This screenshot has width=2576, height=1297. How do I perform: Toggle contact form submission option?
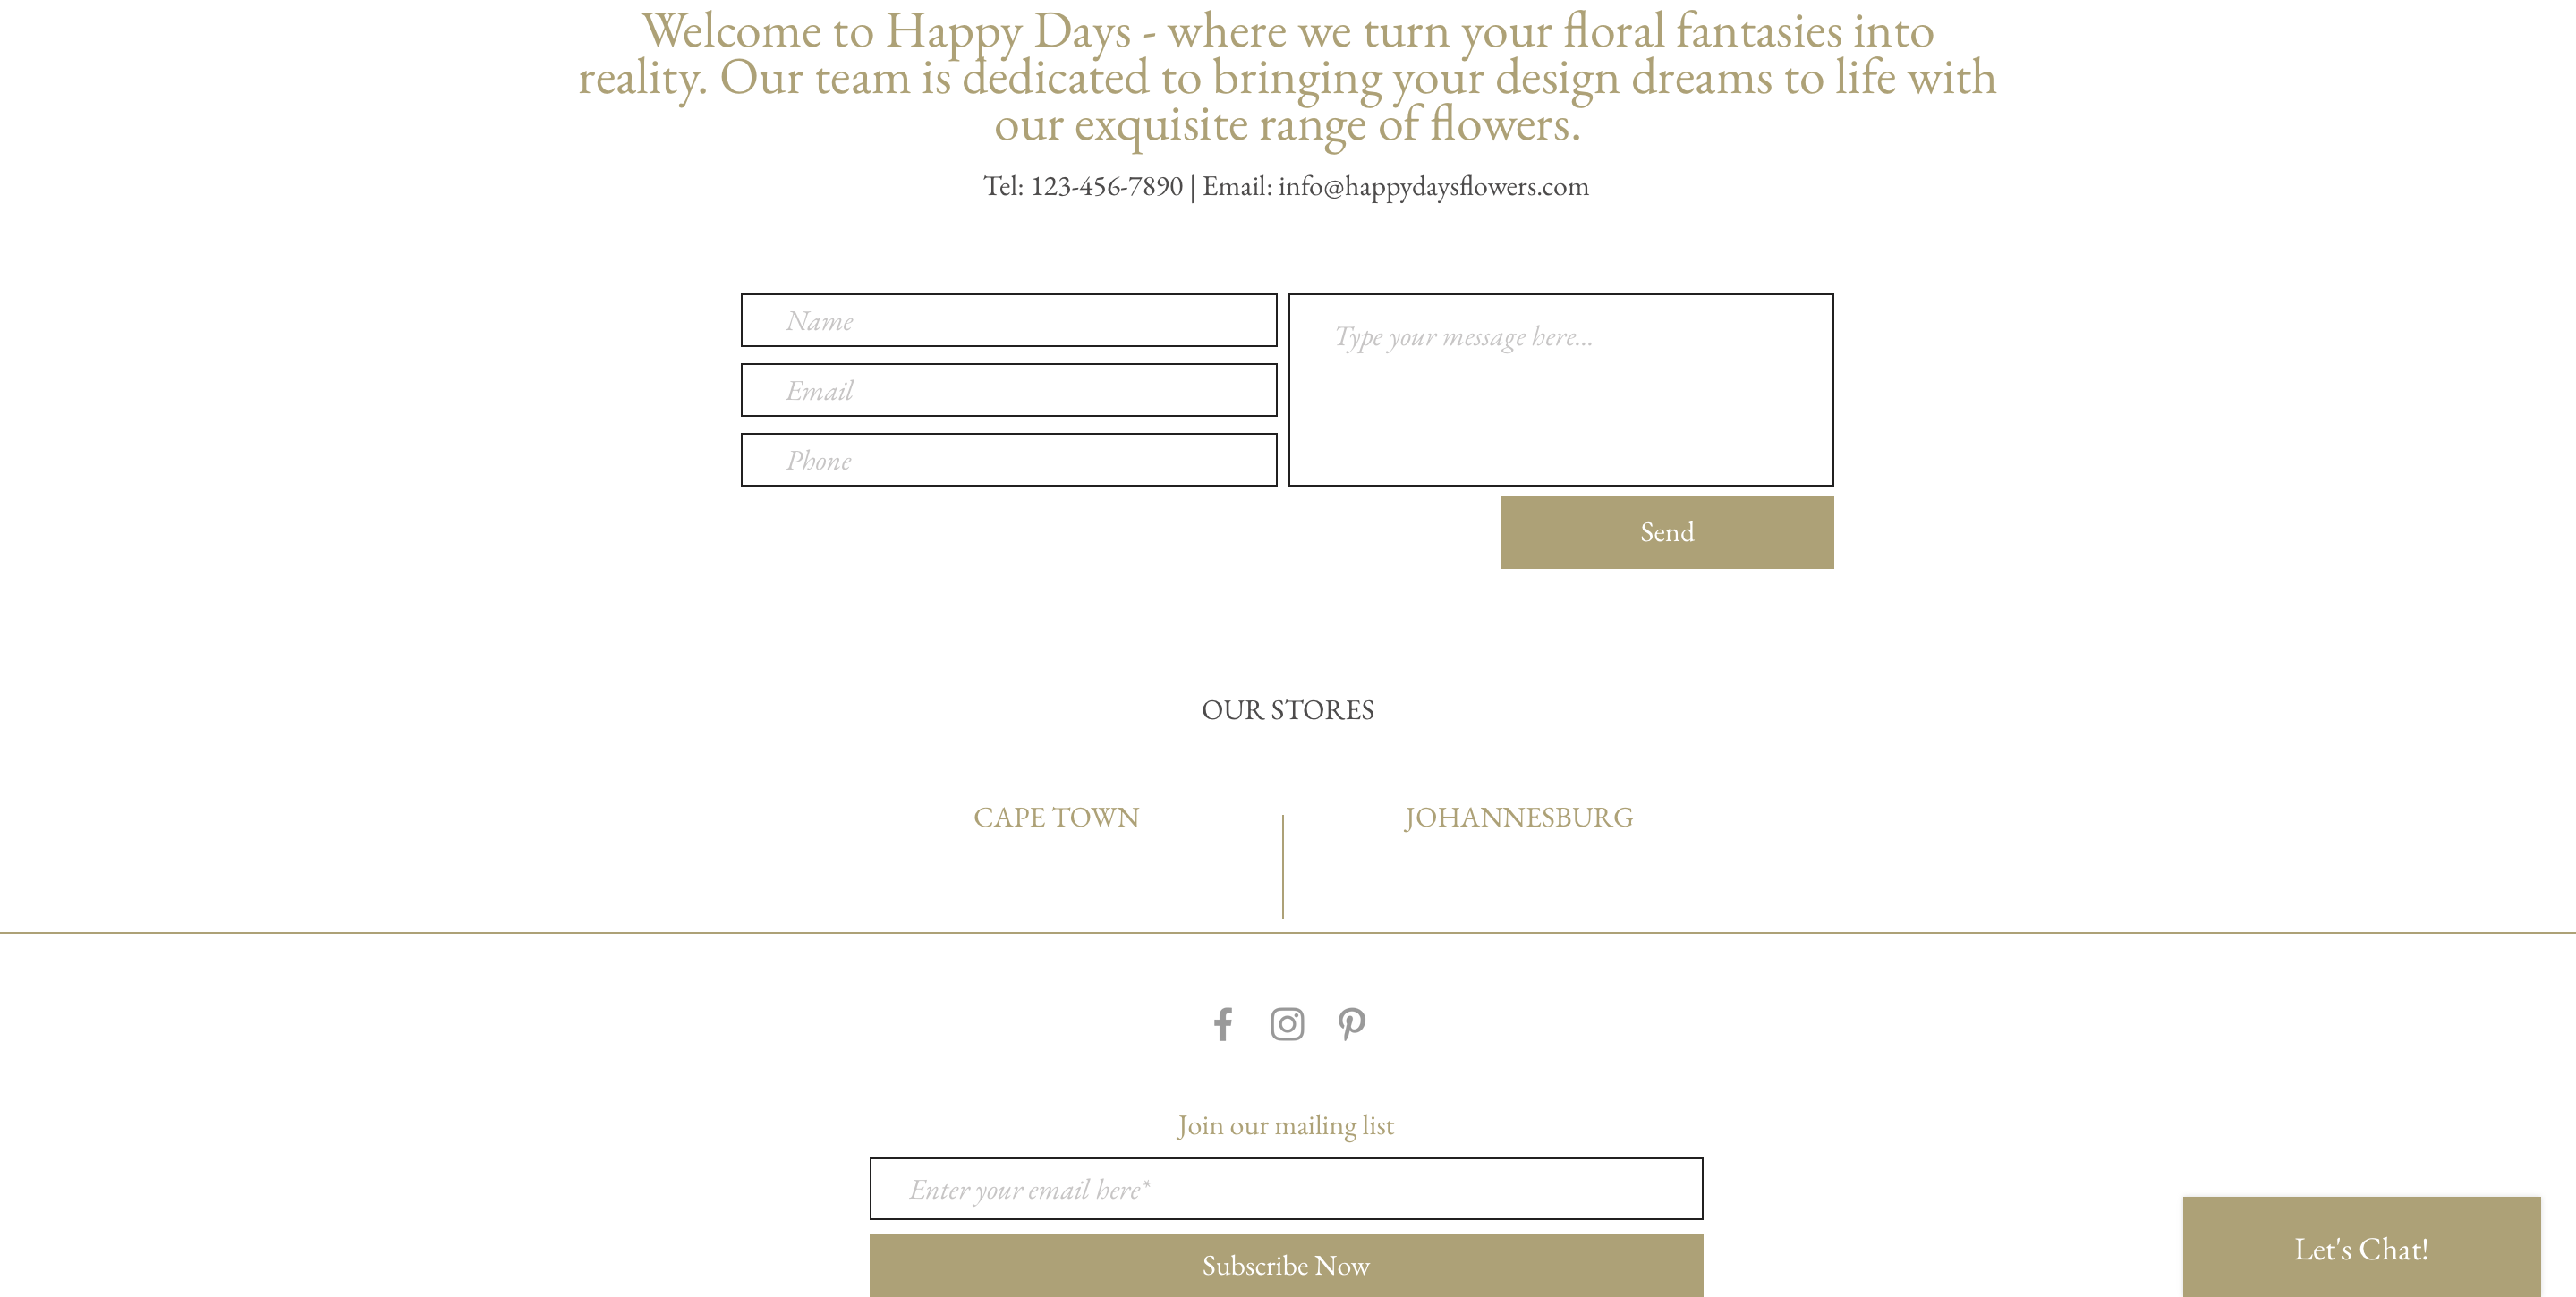tap(1666, 531)
